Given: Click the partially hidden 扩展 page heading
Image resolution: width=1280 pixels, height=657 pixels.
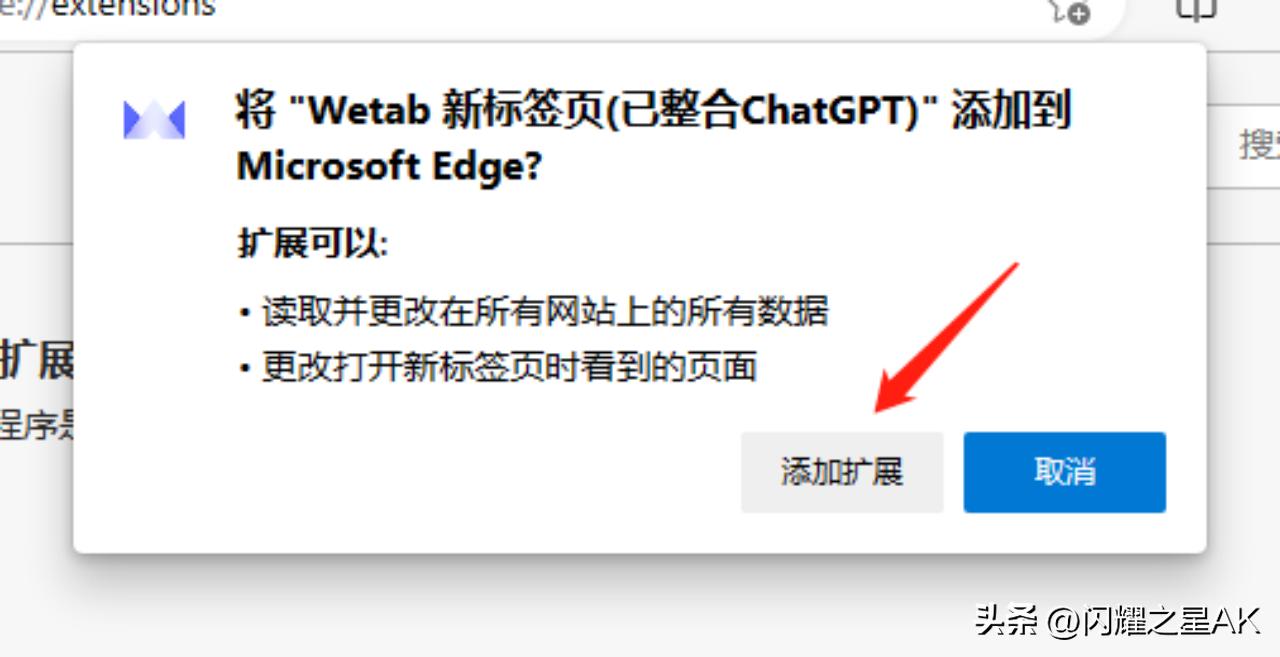Looking at the screenshot, I should pos(37,360).
